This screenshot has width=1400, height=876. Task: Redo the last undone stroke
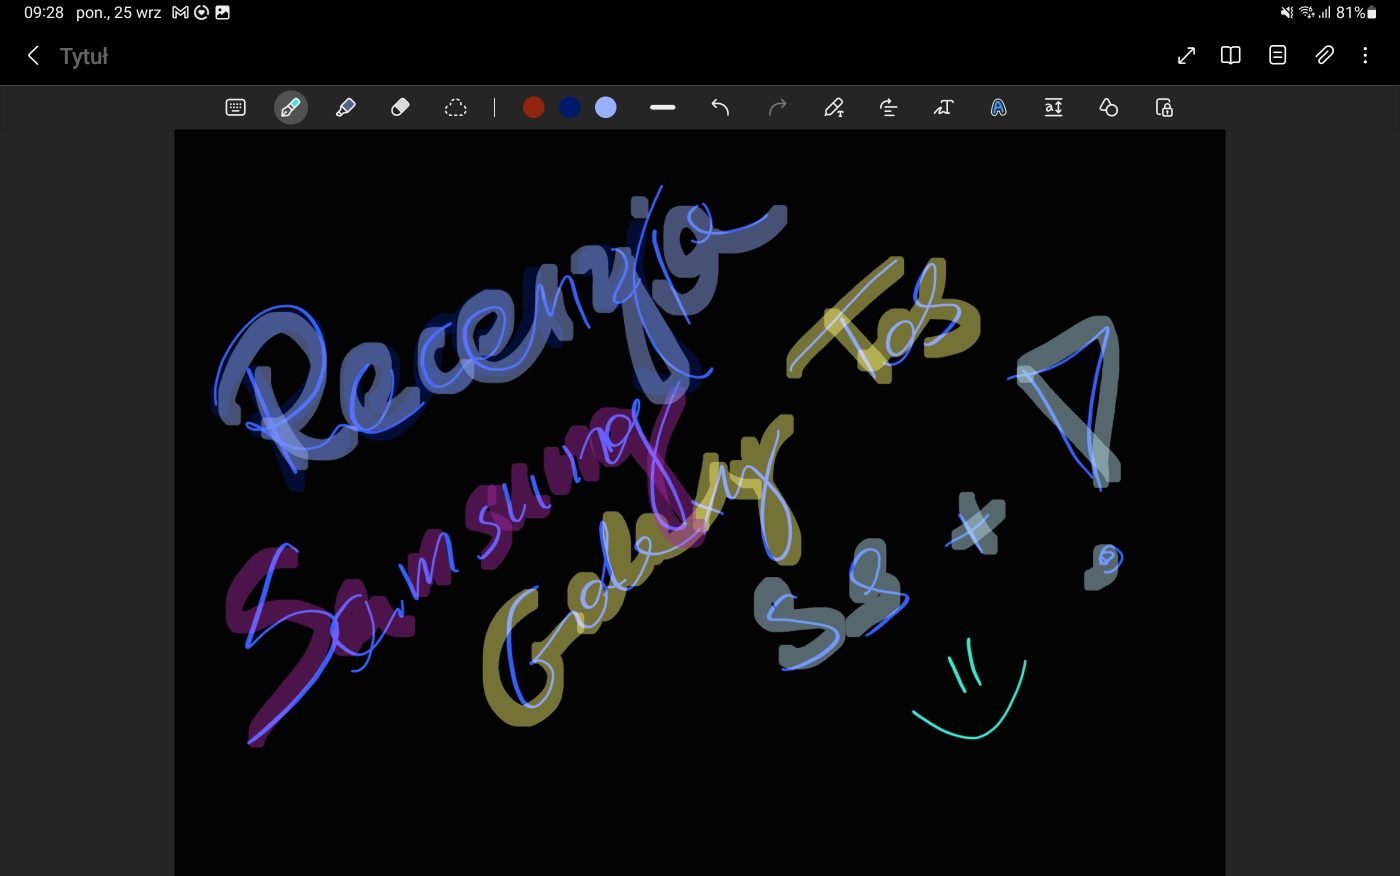[x=777, y=107]
